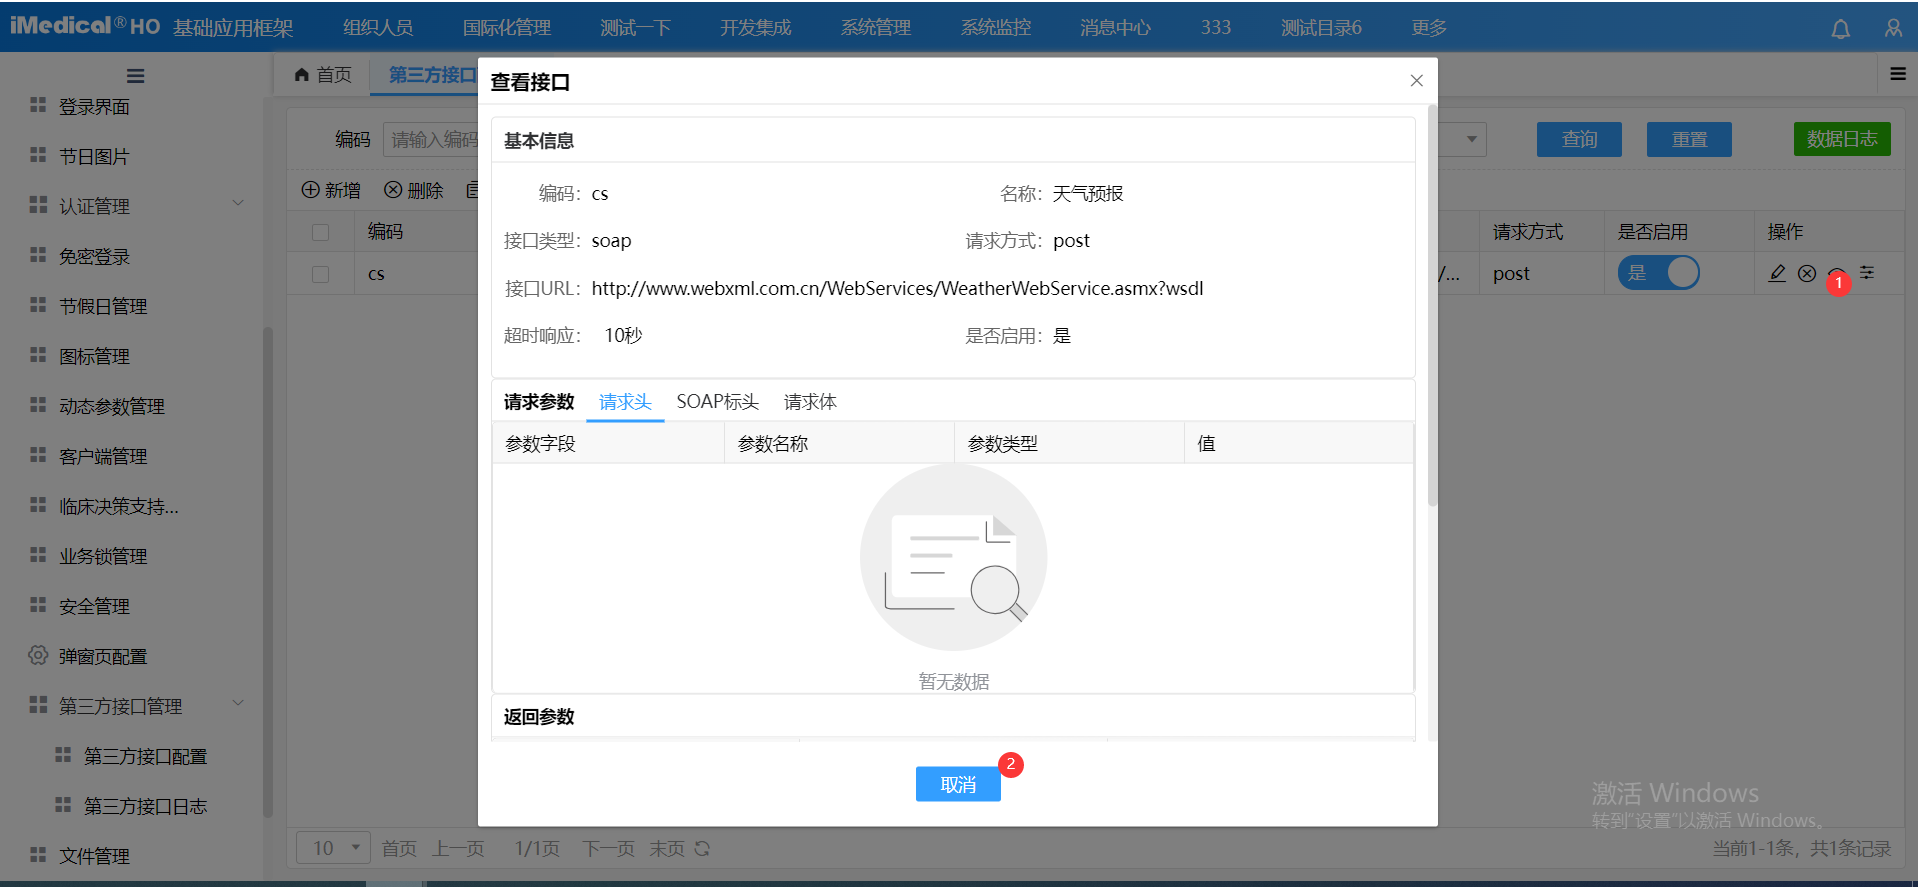Image resolution: width=1920 pixels, height=887 pixels.
Task: Click the interface URL text in dialog
Action: (897, 288)
